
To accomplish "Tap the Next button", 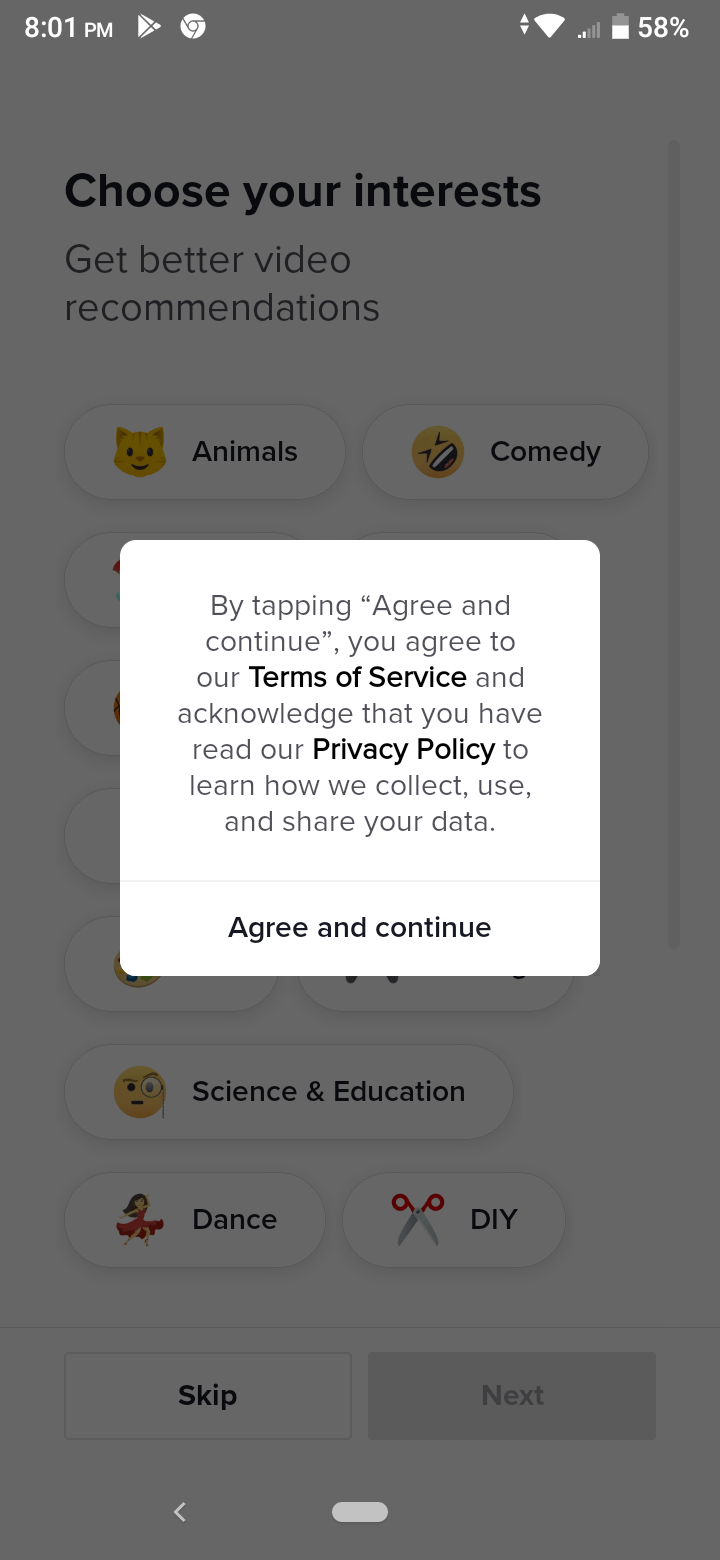I will point(512,1396).
